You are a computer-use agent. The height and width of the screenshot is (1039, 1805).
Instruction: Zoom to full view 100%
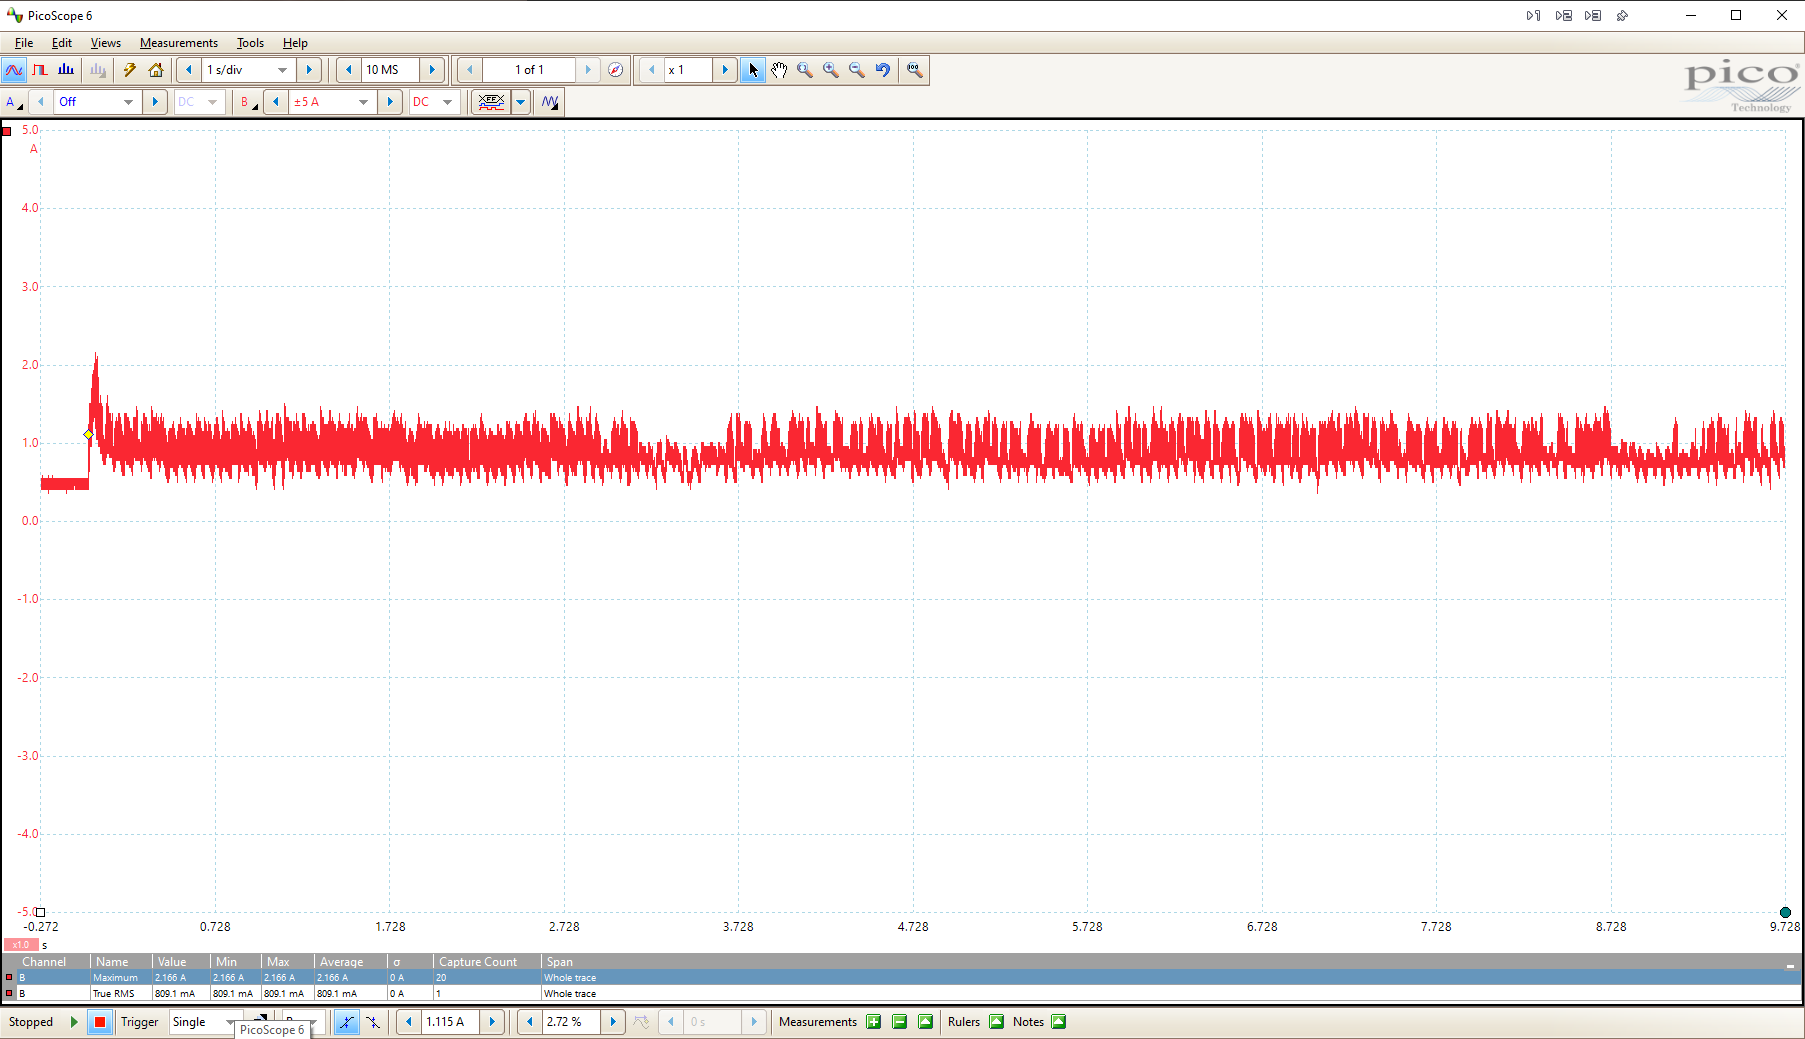click(x=915, y=70)
